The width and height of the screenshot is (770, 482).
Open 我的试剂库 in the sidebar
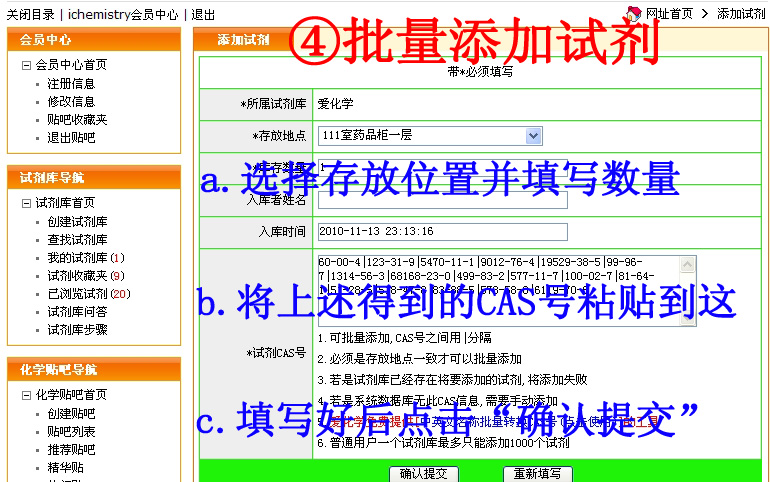[77, 258]
